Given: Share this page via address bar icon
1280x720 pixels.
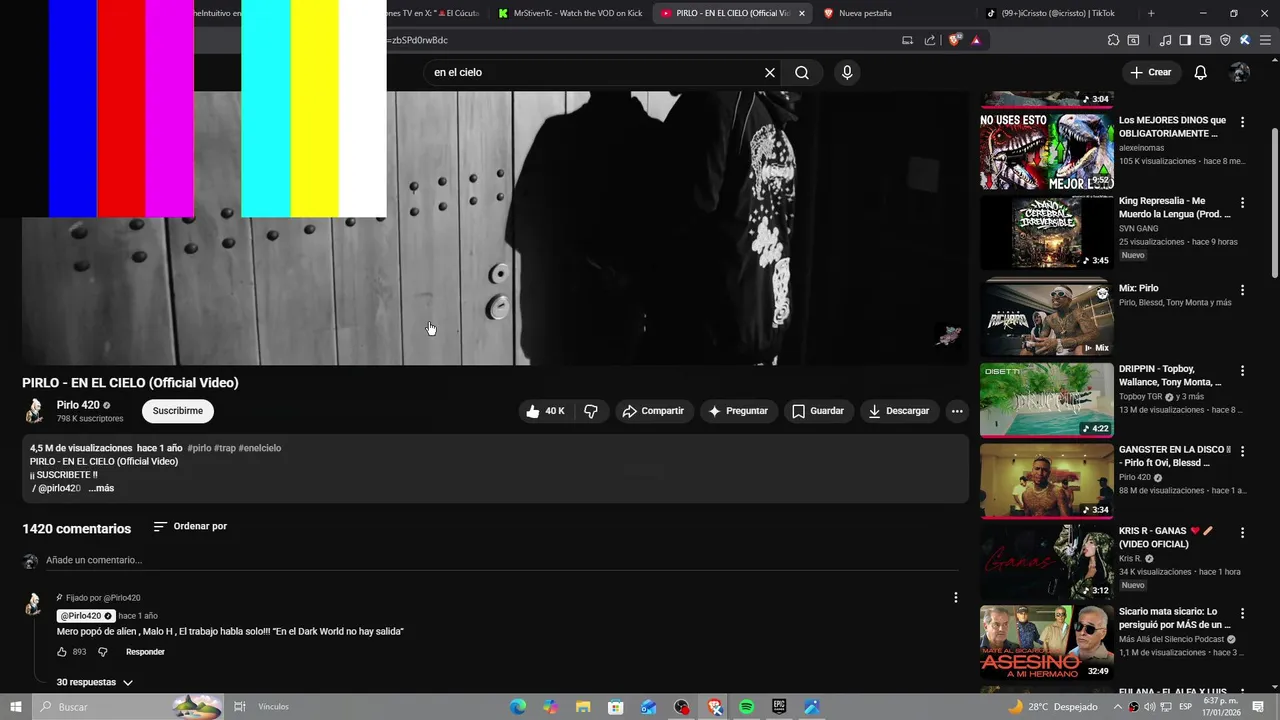Looking at the screenshot, I should 930,40.
